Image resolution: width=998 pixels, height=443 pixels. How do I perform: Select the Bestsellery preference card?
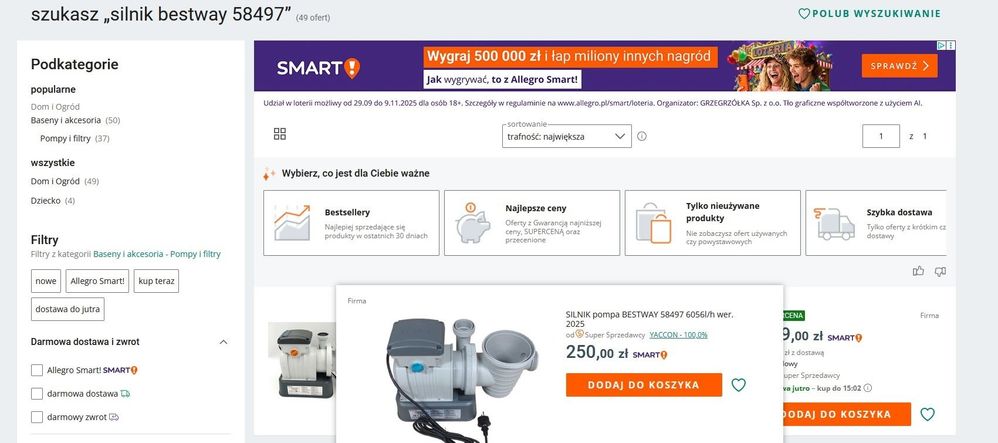(351, 223)
